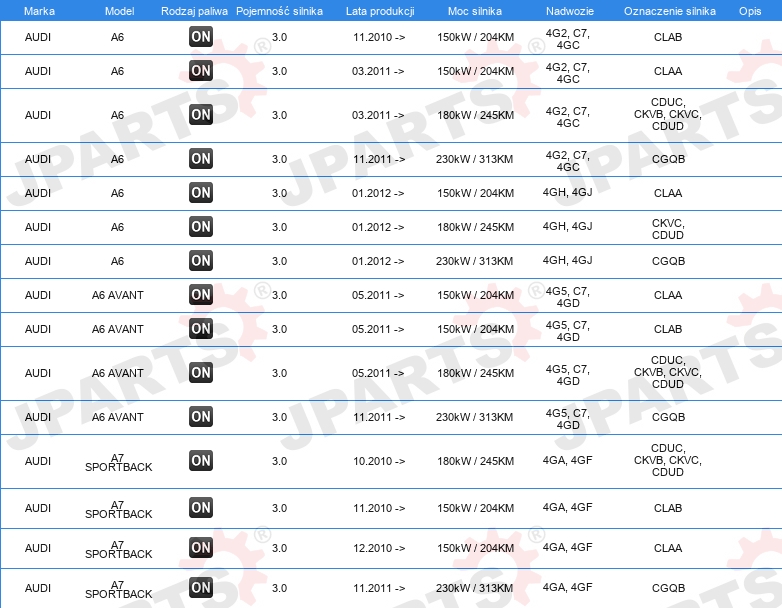Click A6 AVANT model in 150kW CLAA row

tap(118, 295)
